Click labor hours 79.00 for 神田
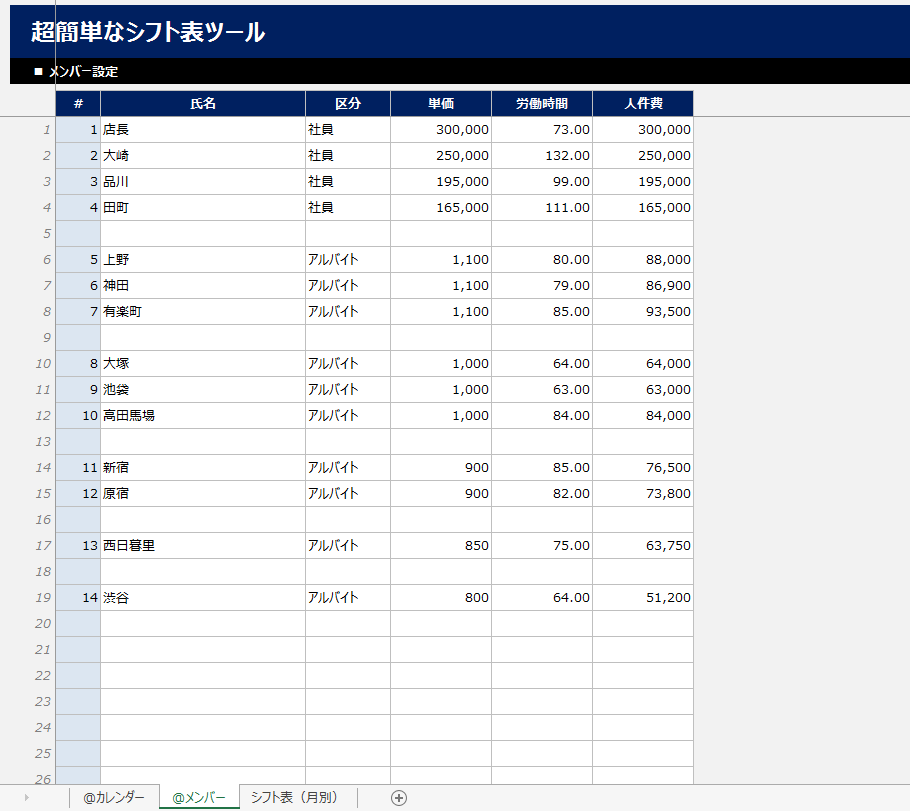The width and height of the screenshot is (910, 811). tap(542, 286)
